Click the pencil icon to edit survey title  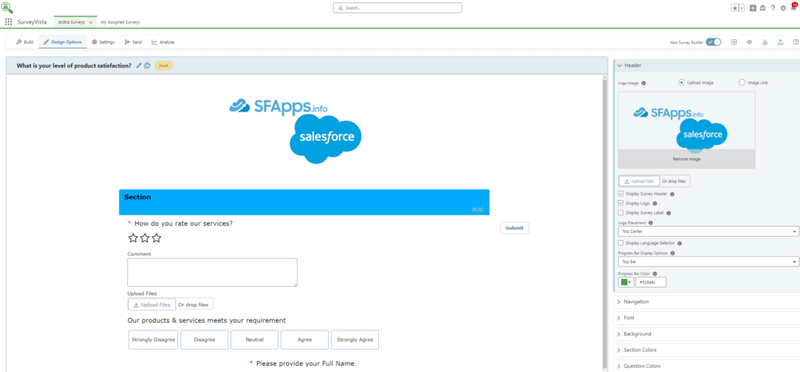pyautogui.click(x=139, y=65)
